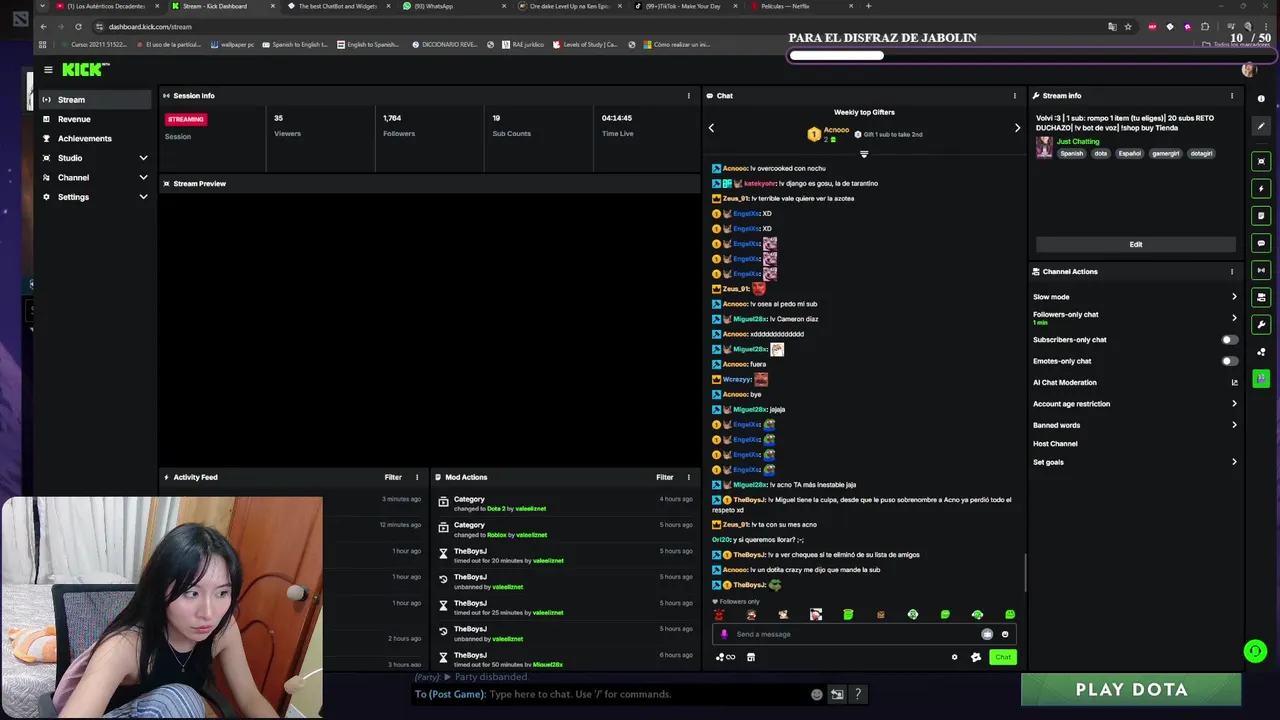Expand the Settings sidebar section
Viewport: 1280px width, 720px height.
point(95,197)
